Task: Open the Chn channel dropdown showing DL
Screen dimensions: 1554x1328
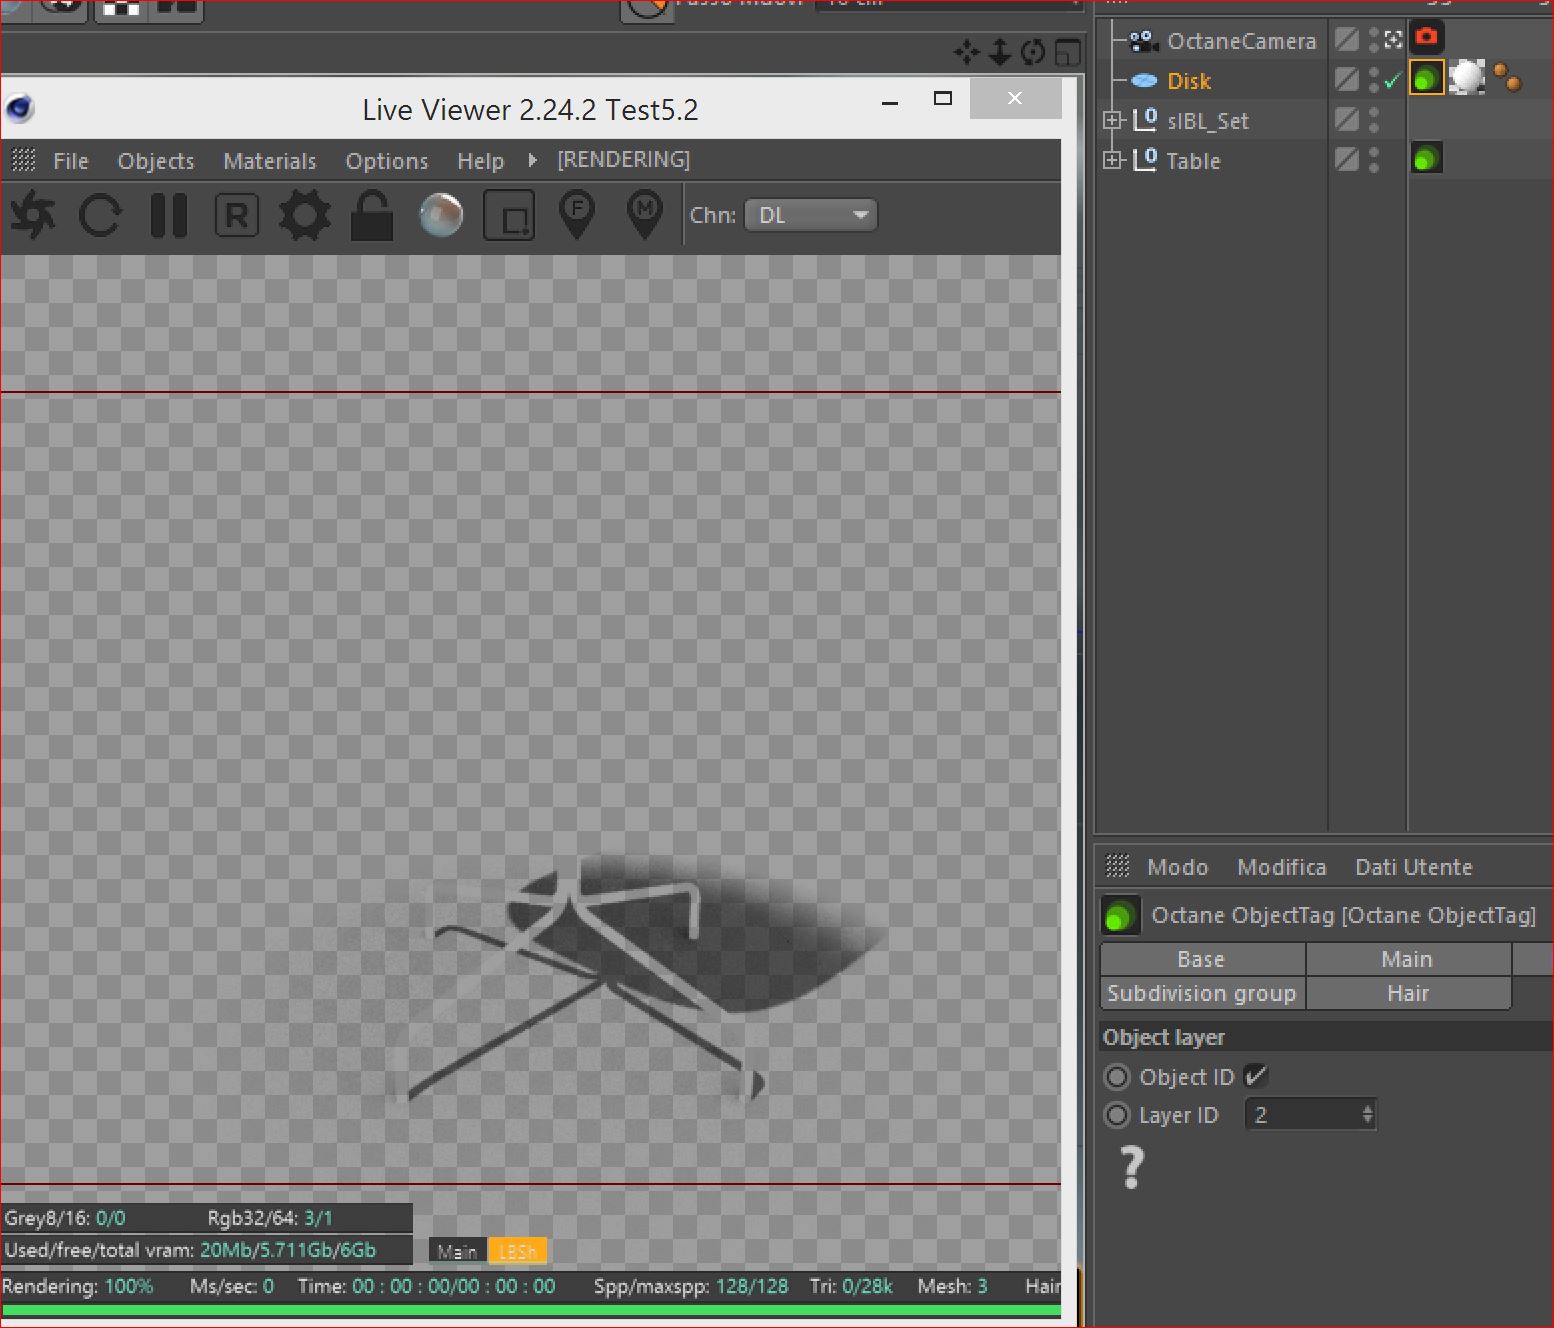Action: tap(811, 215)
